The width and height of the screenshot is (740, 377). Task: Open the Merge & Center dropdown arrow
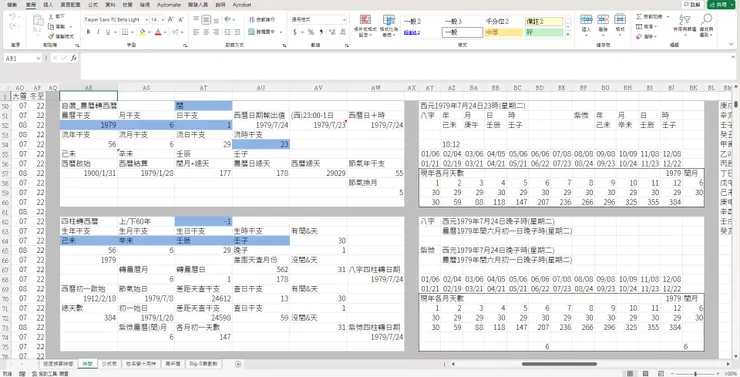(281, 32)
